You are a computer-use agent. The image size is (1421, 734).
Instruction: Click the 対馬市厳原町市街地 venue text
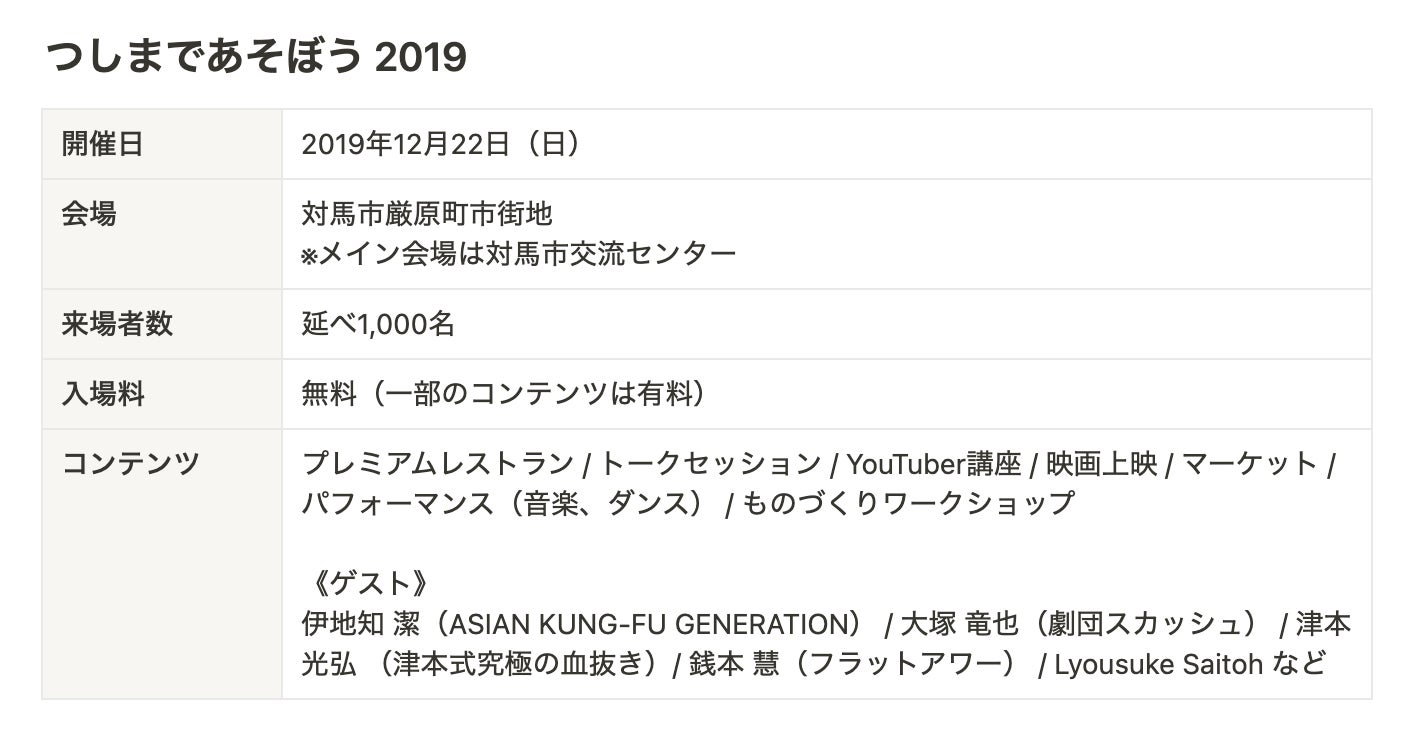tap(427, 214)
